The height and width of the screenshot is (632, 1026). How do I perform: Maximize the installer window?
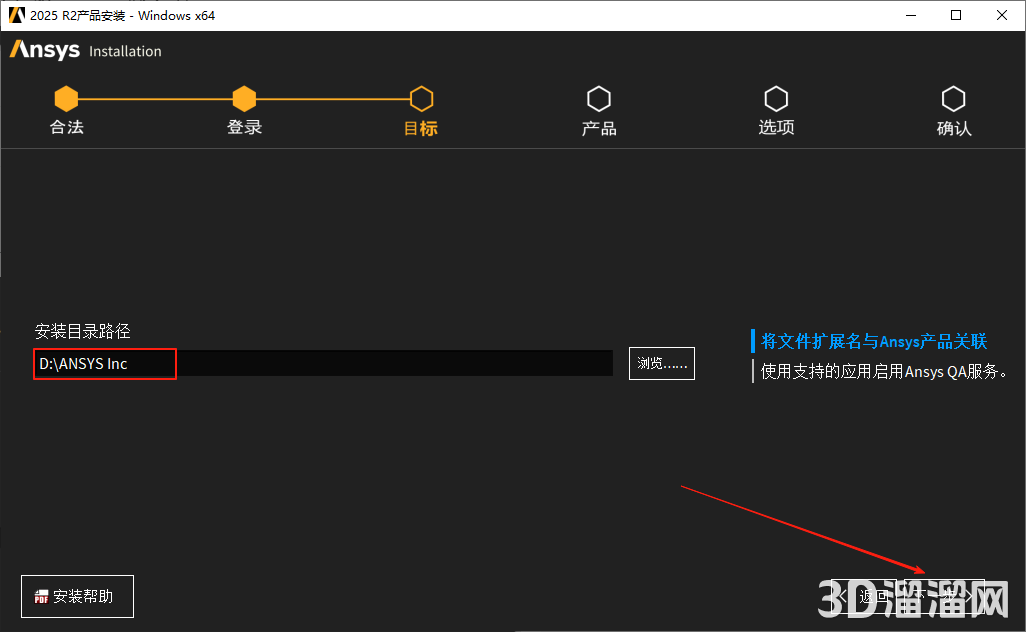[x=956, y=15]
